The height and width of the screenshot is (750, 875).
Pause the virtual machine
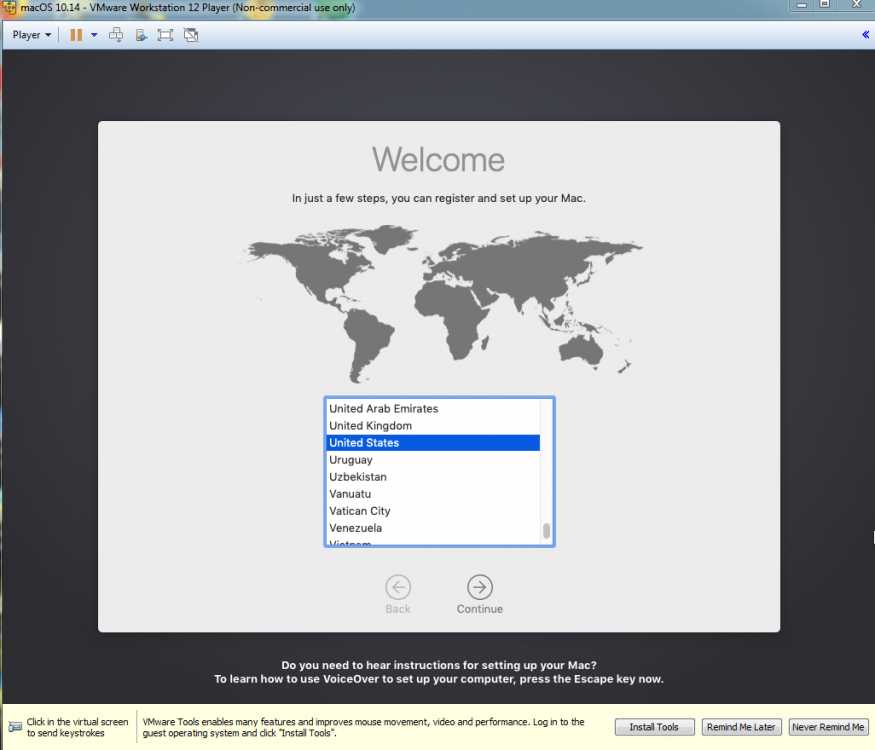[x=76, y=35]
